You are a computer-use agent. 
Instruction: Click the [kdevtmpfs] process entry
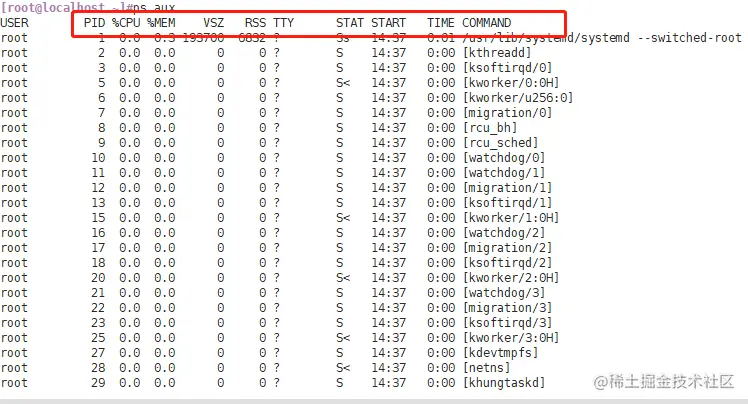pos(500,353)
